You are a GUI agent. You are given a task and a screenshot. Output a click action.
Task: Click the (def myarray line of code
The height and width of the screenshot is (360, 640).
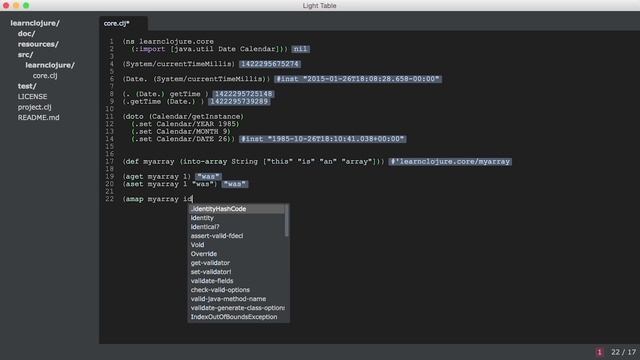[253, 162]
